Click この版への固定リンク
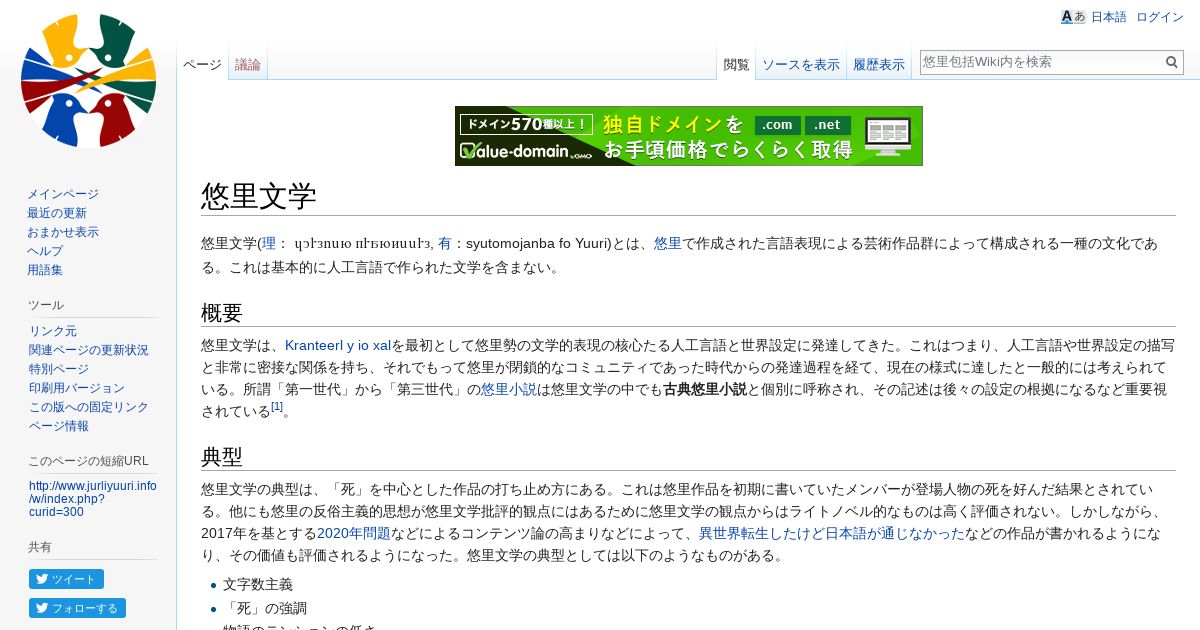The image size is (1200, 630). 89,407
